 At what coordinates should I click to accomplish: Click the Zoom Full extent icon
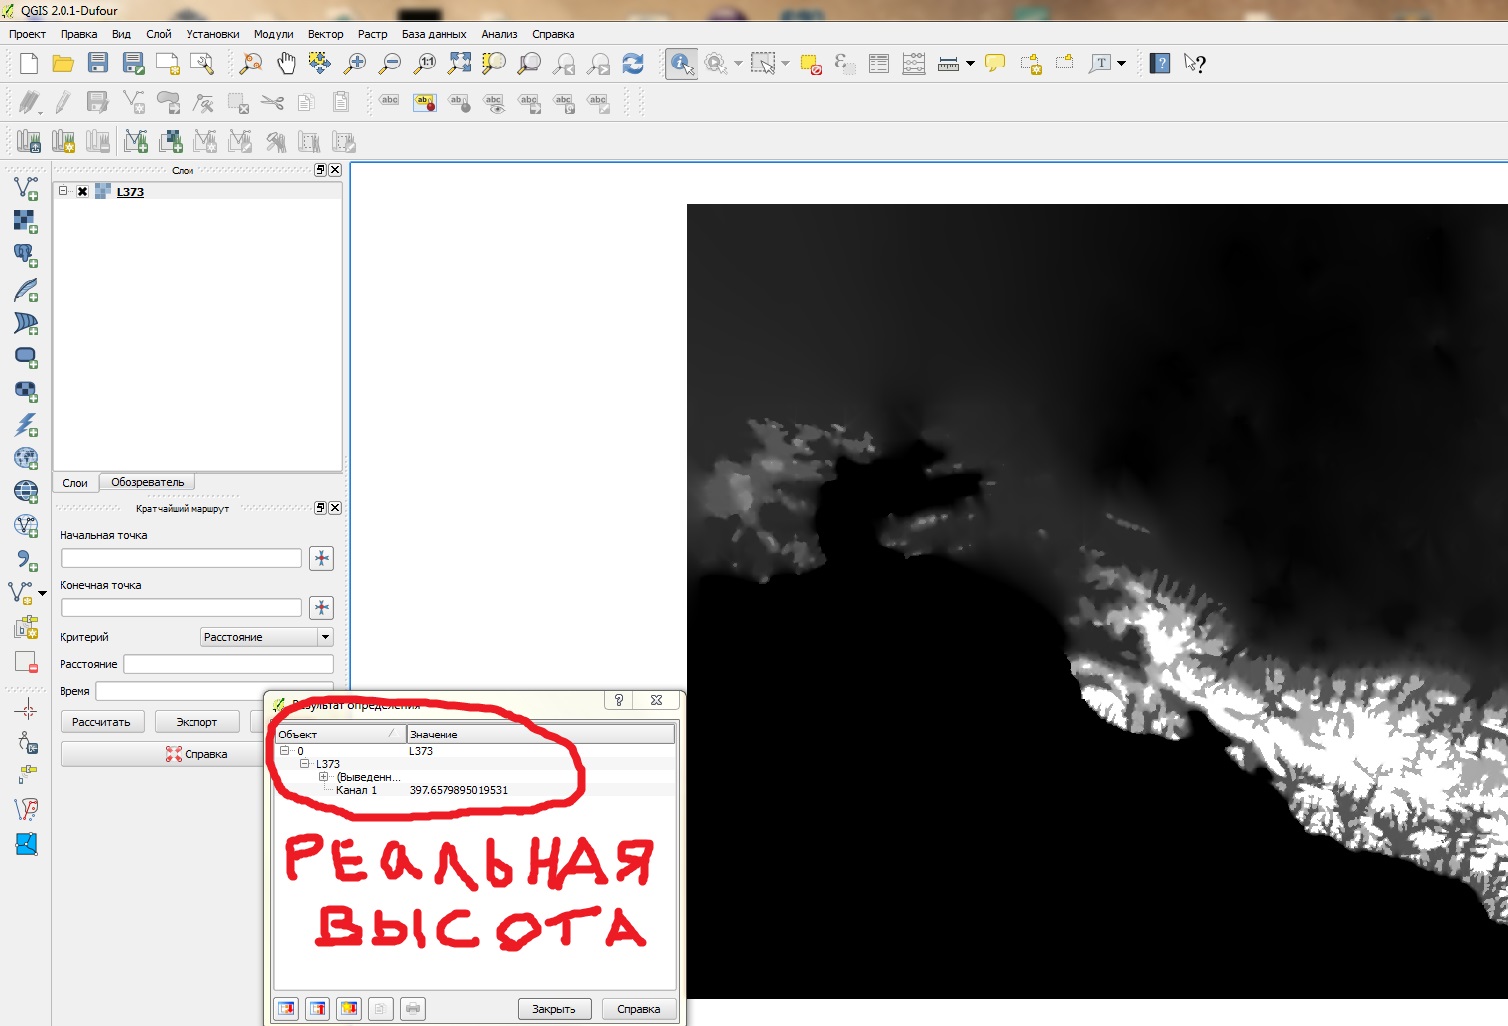[459, 64]
